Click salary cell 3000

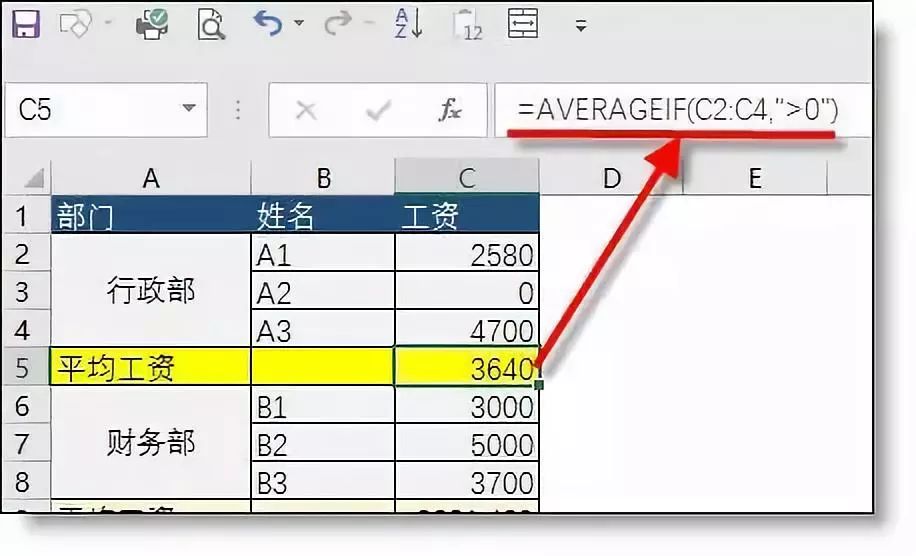[467, 406]
